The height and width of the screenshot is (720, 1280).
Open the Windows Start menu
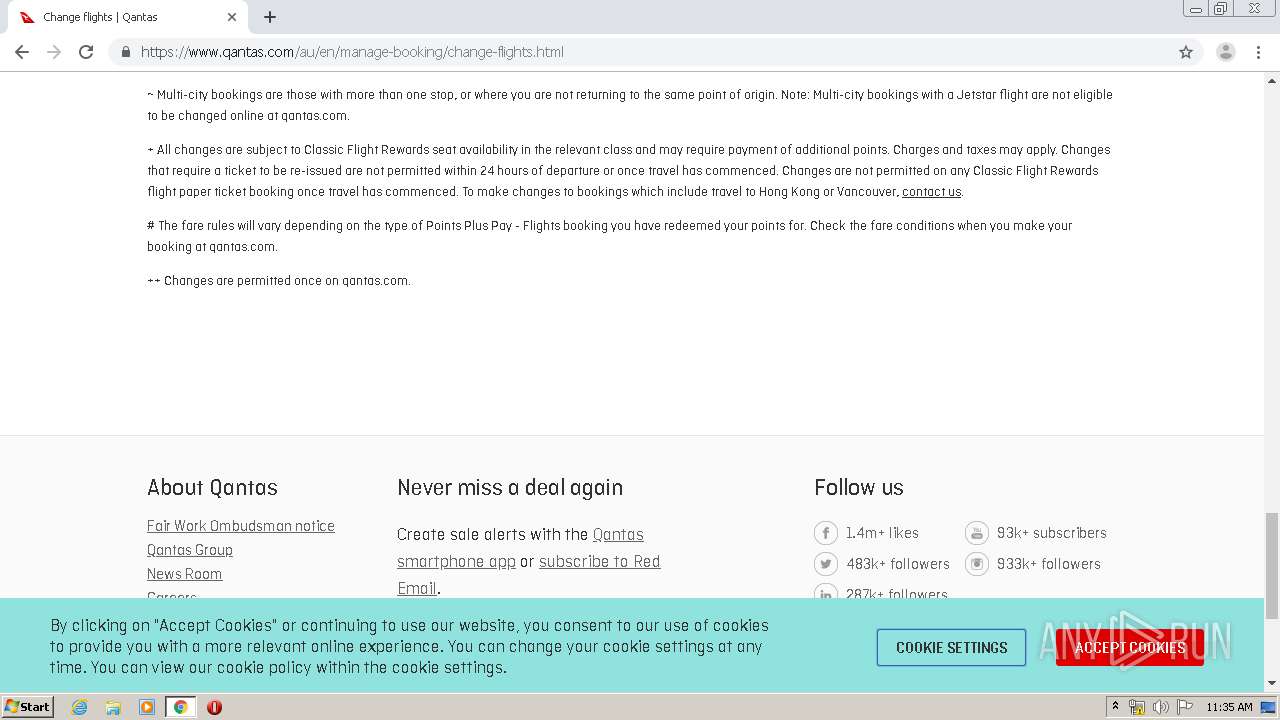tap(28, 707)
